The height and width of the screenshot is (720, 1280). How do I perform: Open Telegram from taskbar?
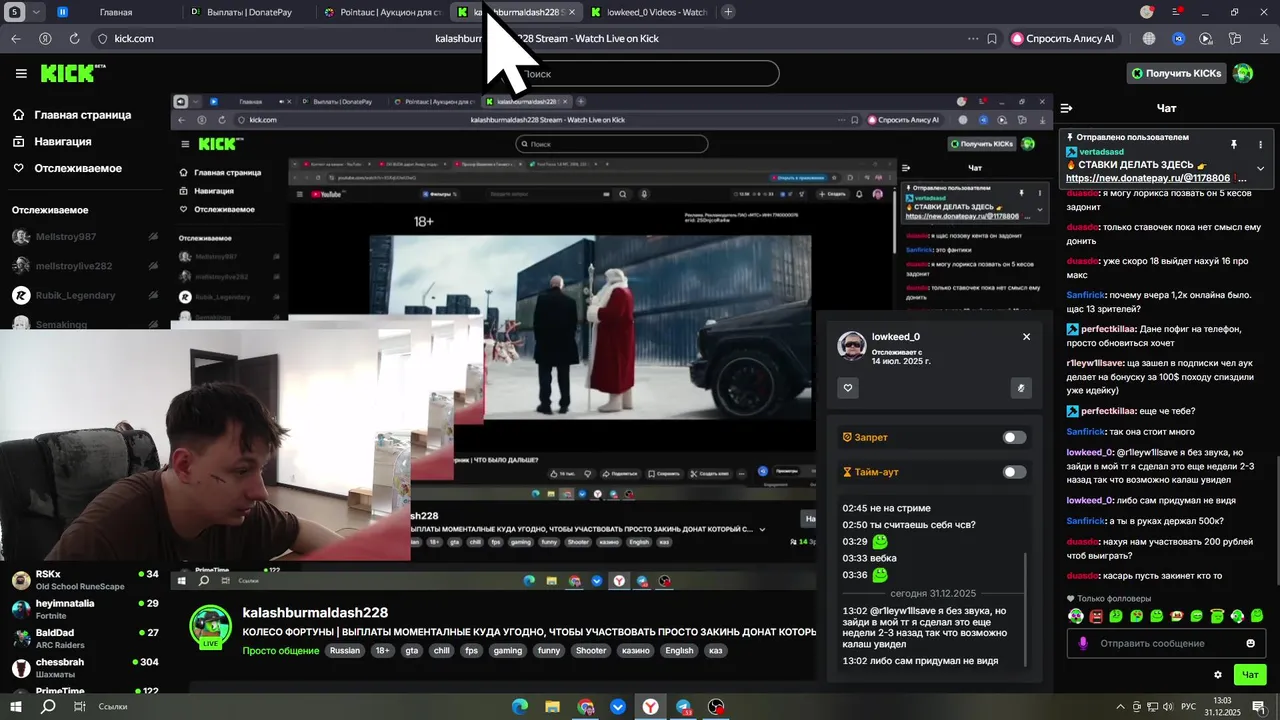(683, 707)
